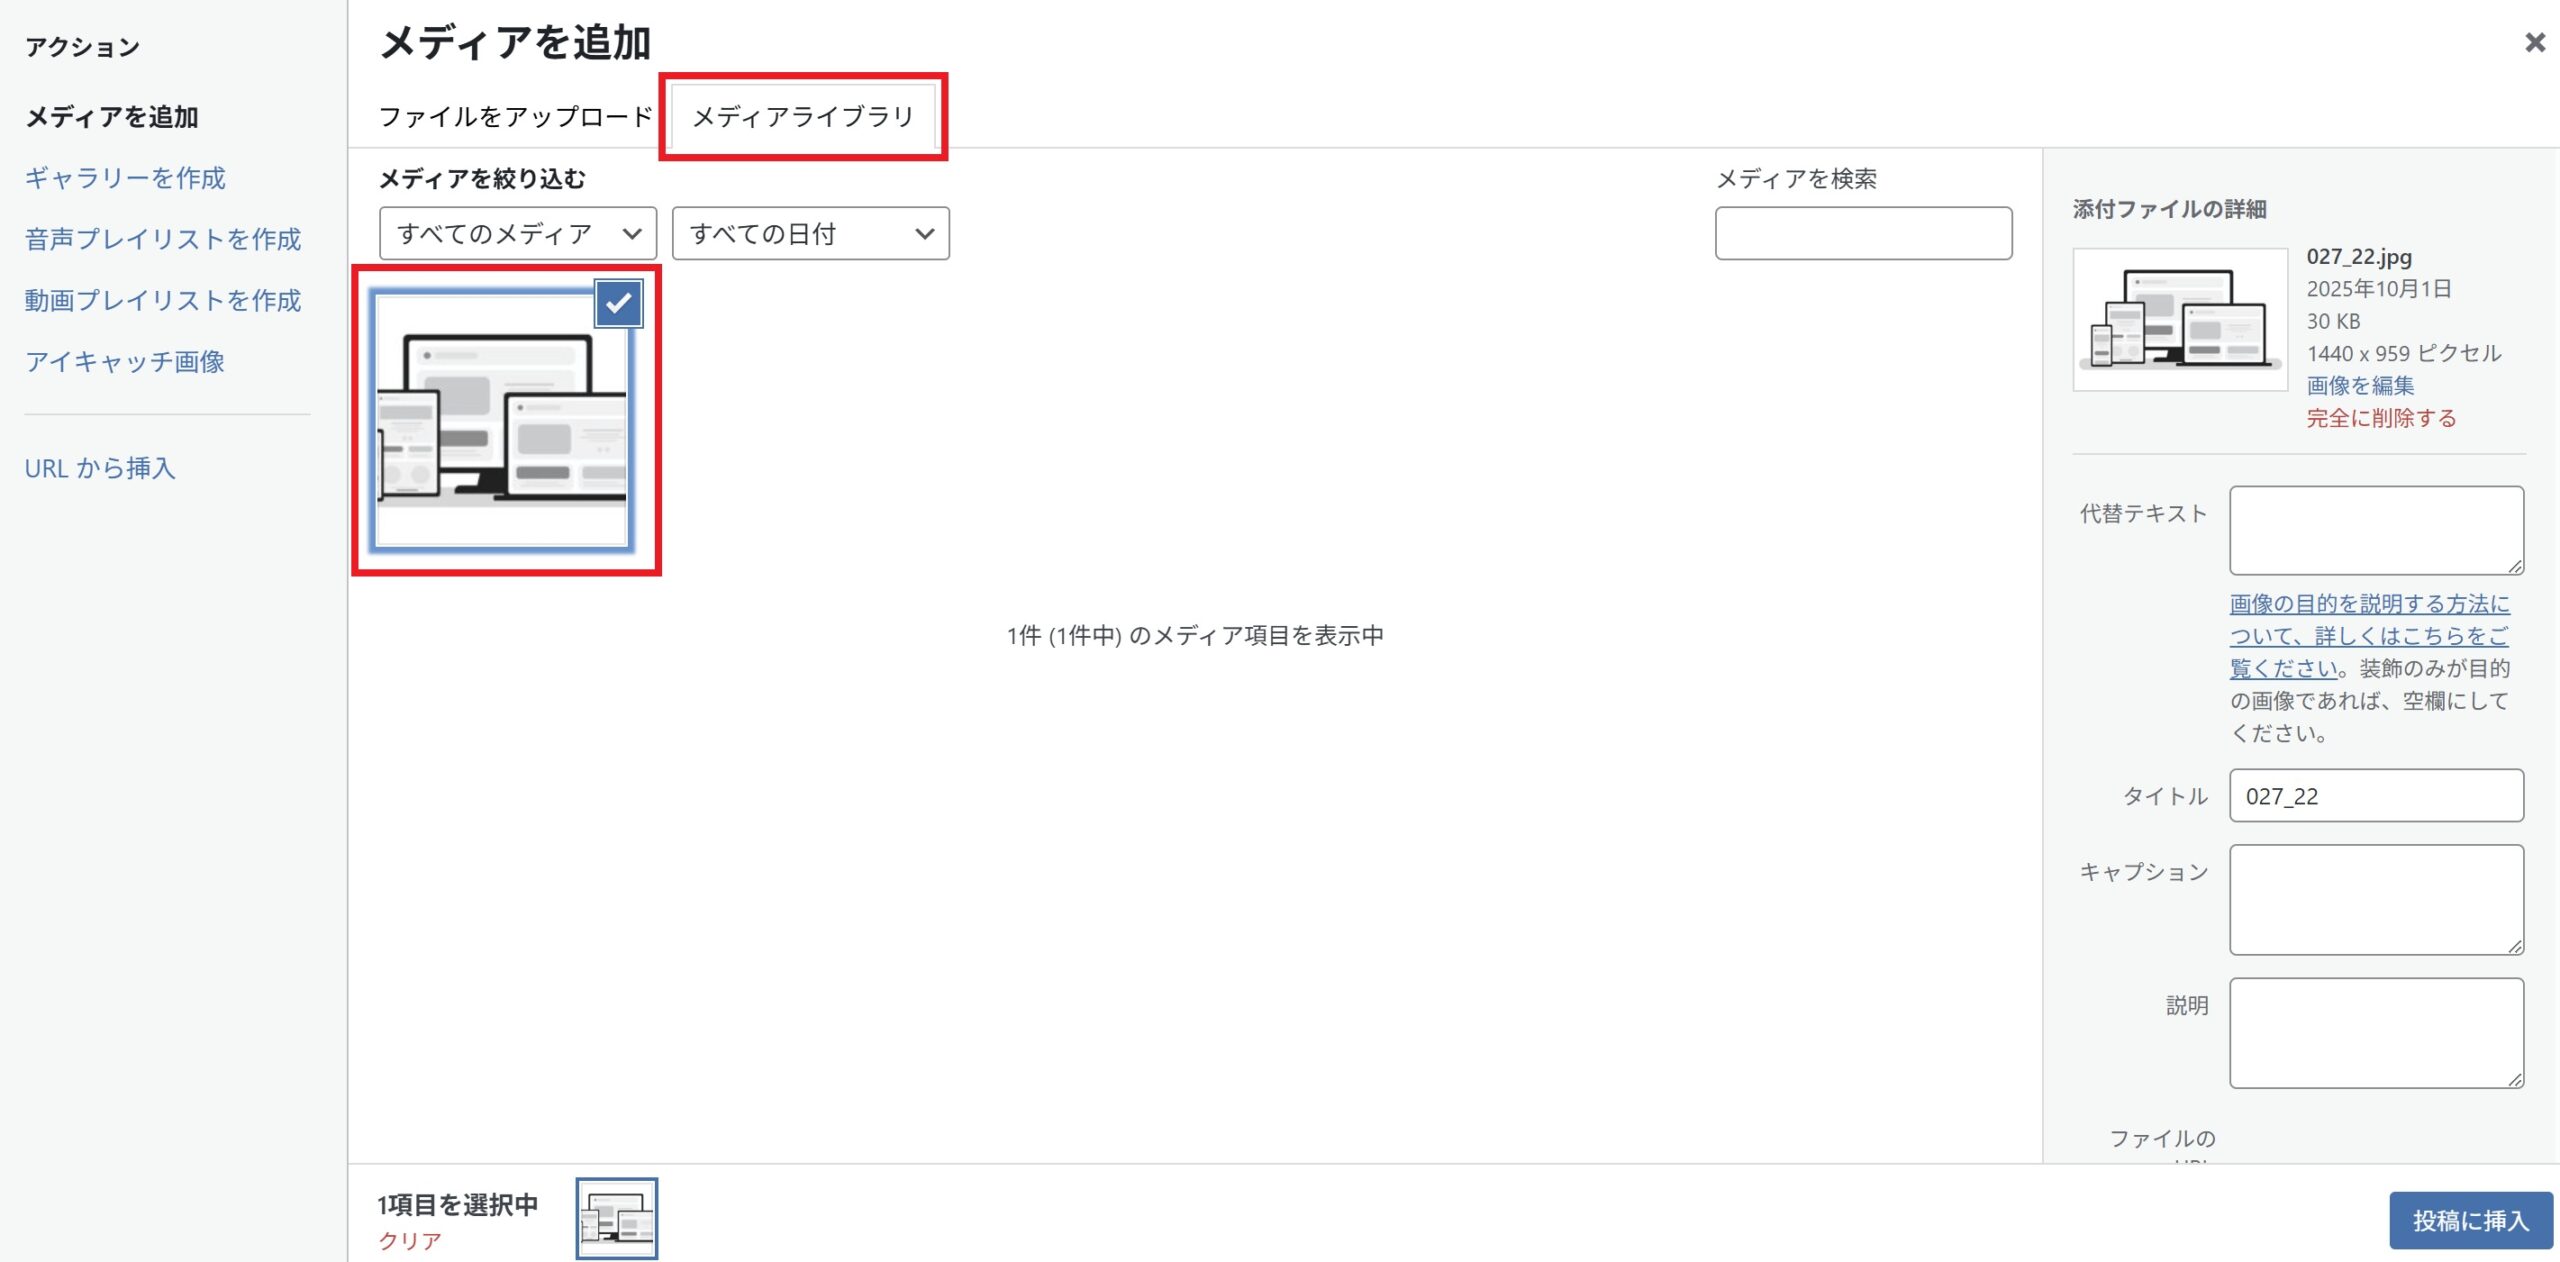Click 完全に削除する link
The width and height of the screenshot is (2560, 1262).
tap(2381, 418)
